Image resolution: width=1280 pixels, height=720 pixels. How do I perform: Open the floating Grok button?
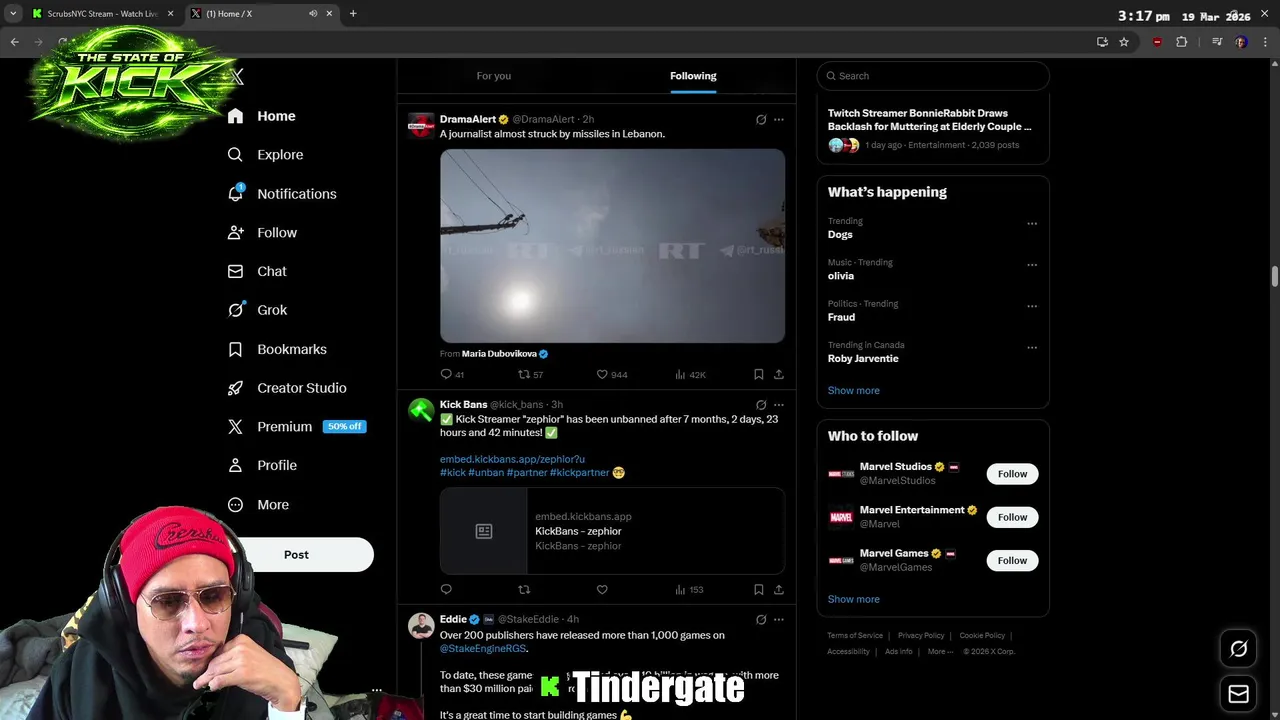pos(1238,649)
